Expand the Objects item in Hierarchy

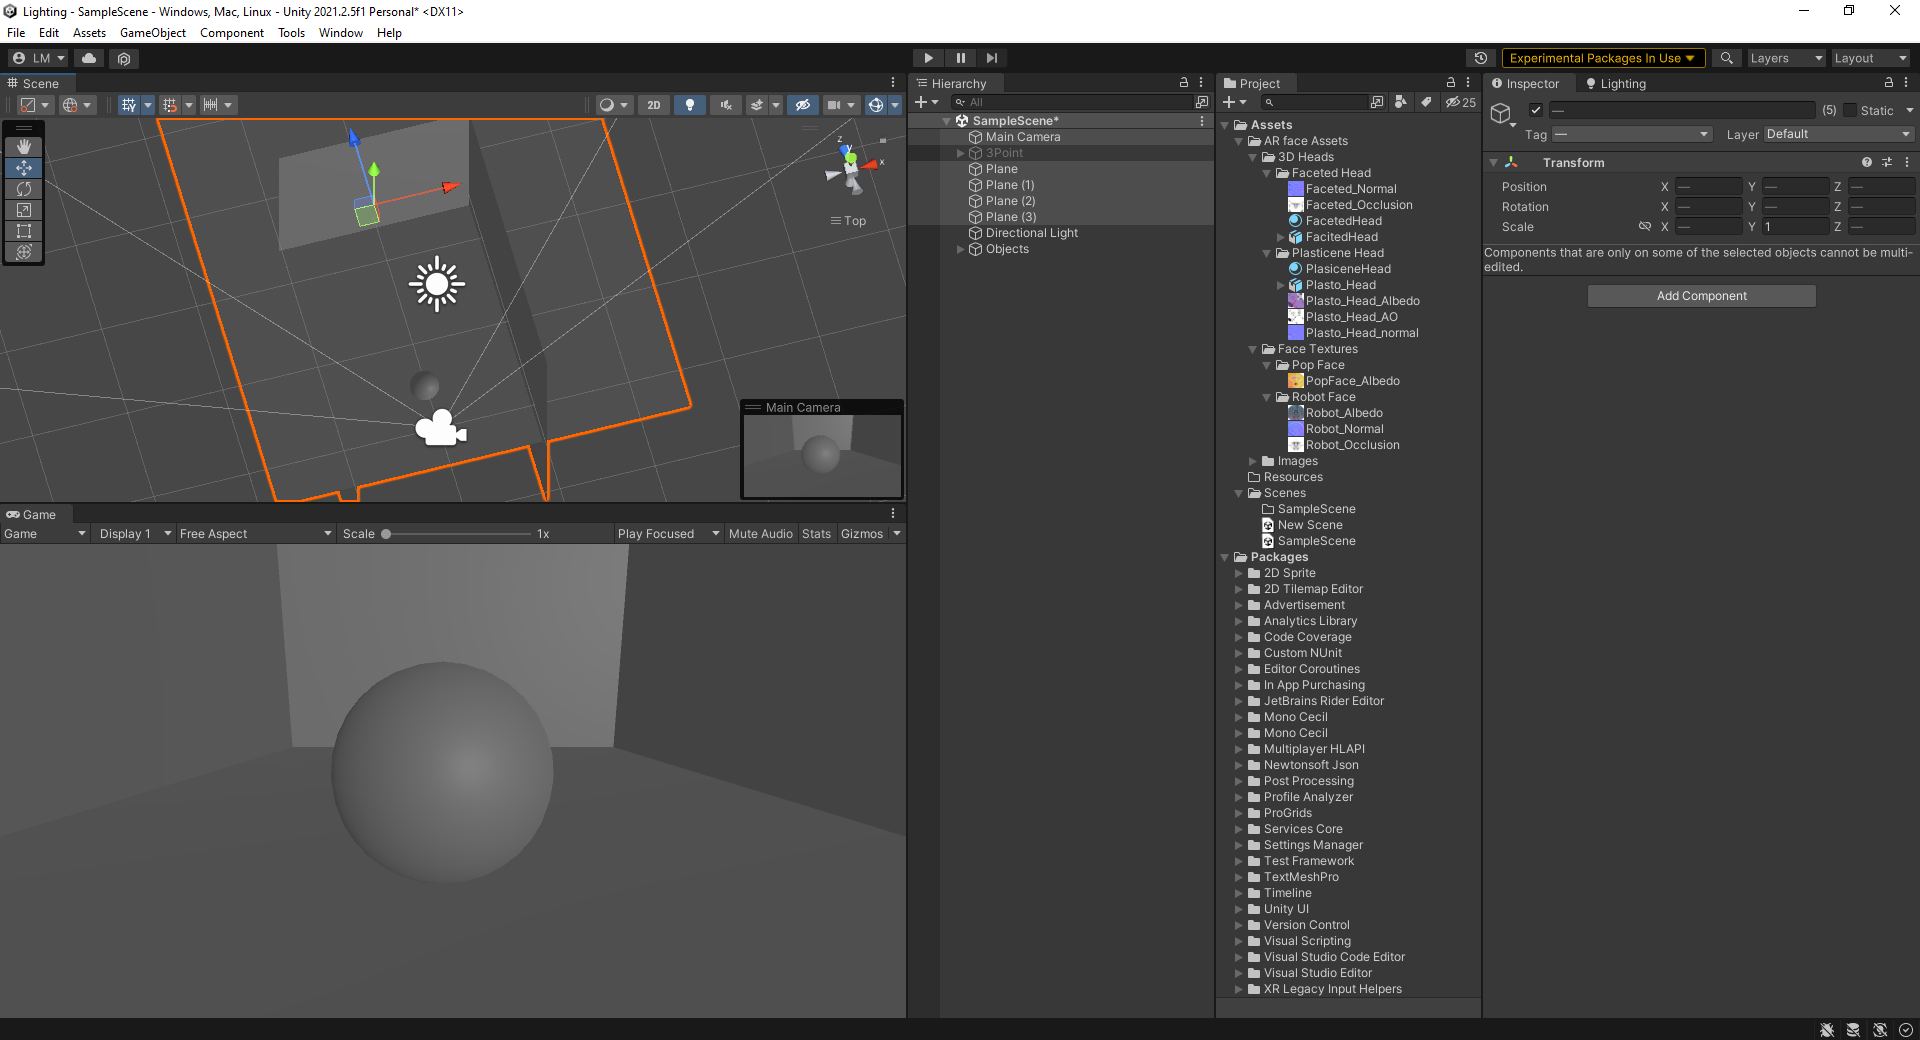click(x=961, y=249)
